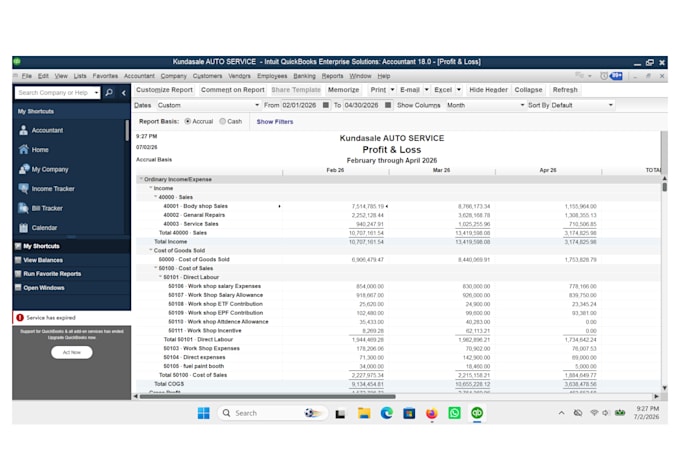Click Windows taskbar Search box

coord(271,413)
